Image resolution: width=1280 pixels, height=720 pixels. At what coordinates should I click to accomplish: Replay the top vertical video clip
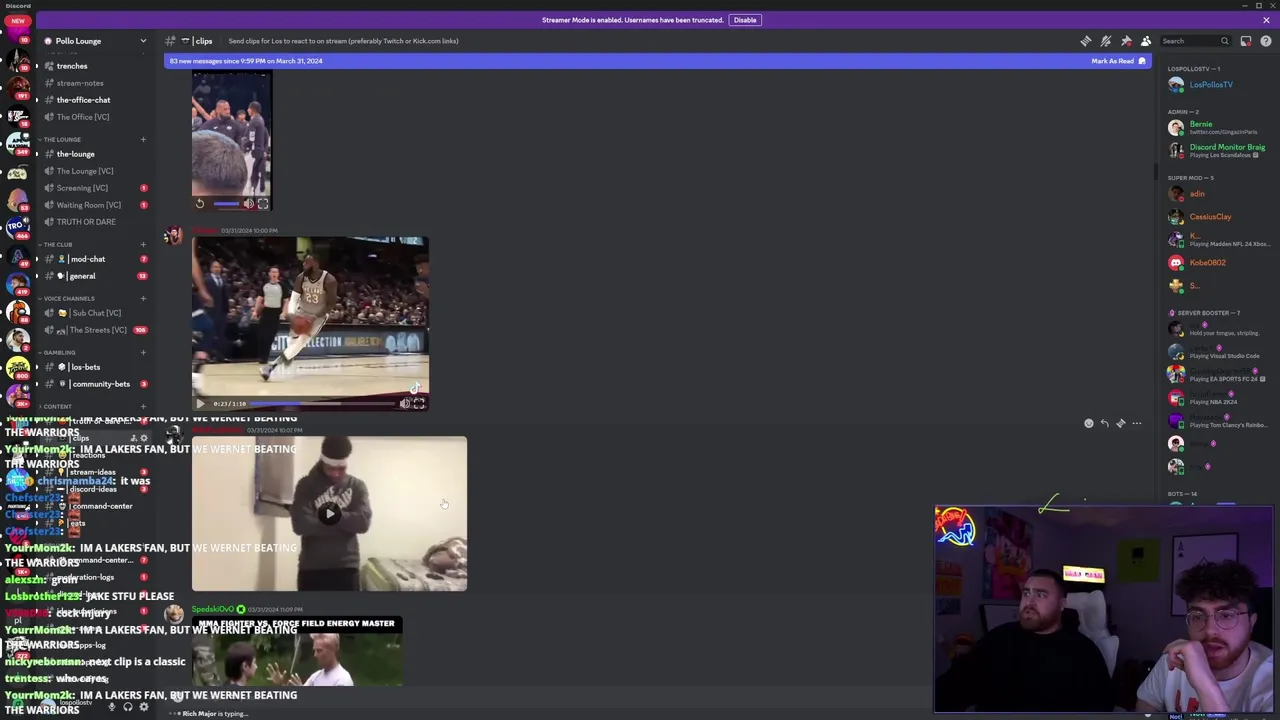[x=200, y=204]
